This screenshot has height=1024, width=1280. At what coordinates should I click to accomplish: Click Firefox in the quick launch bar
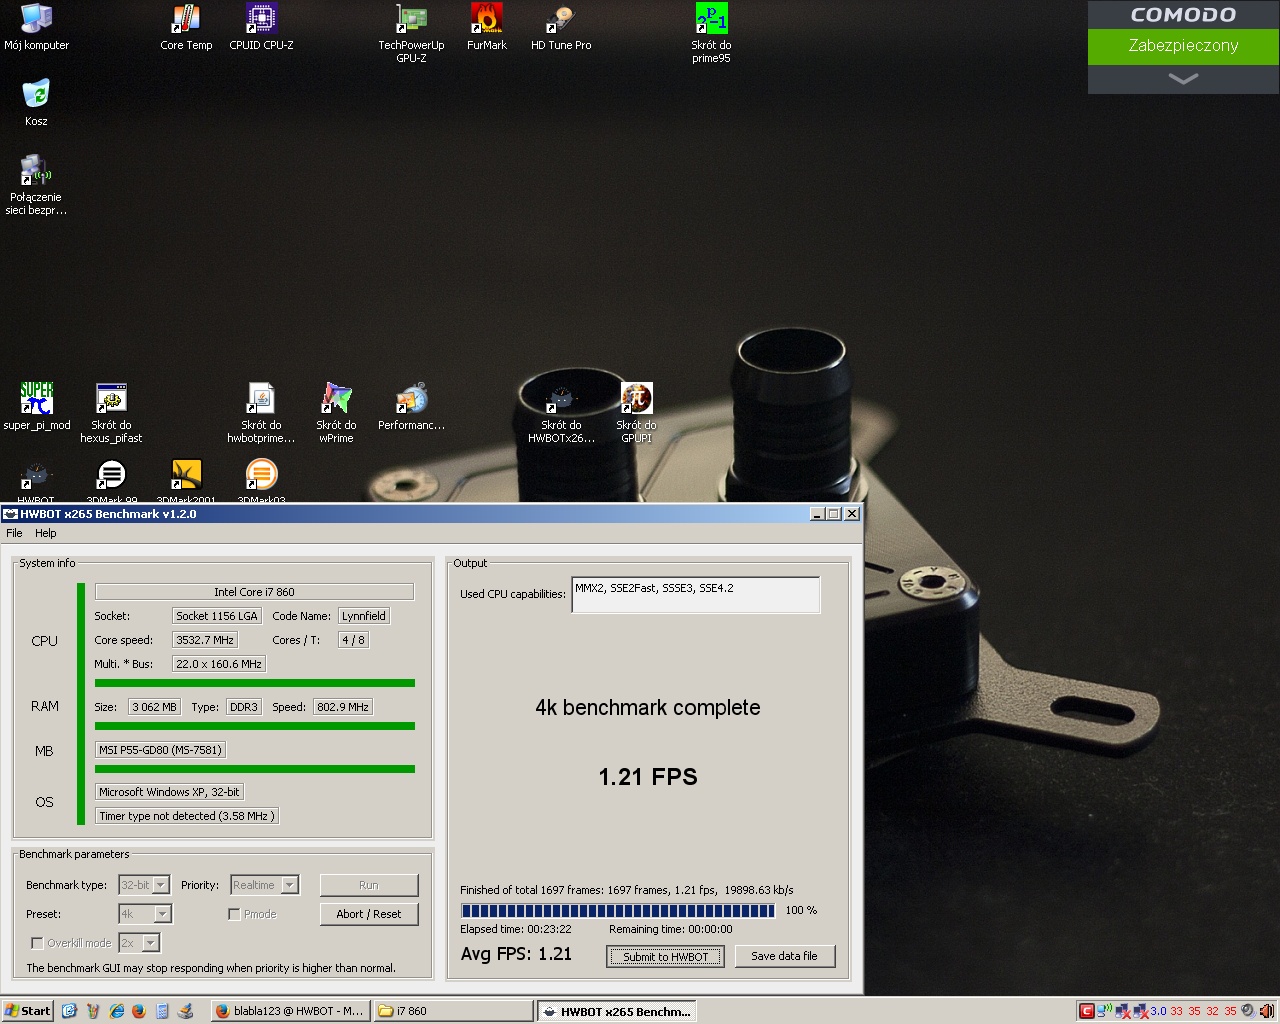click(138, 1011)
